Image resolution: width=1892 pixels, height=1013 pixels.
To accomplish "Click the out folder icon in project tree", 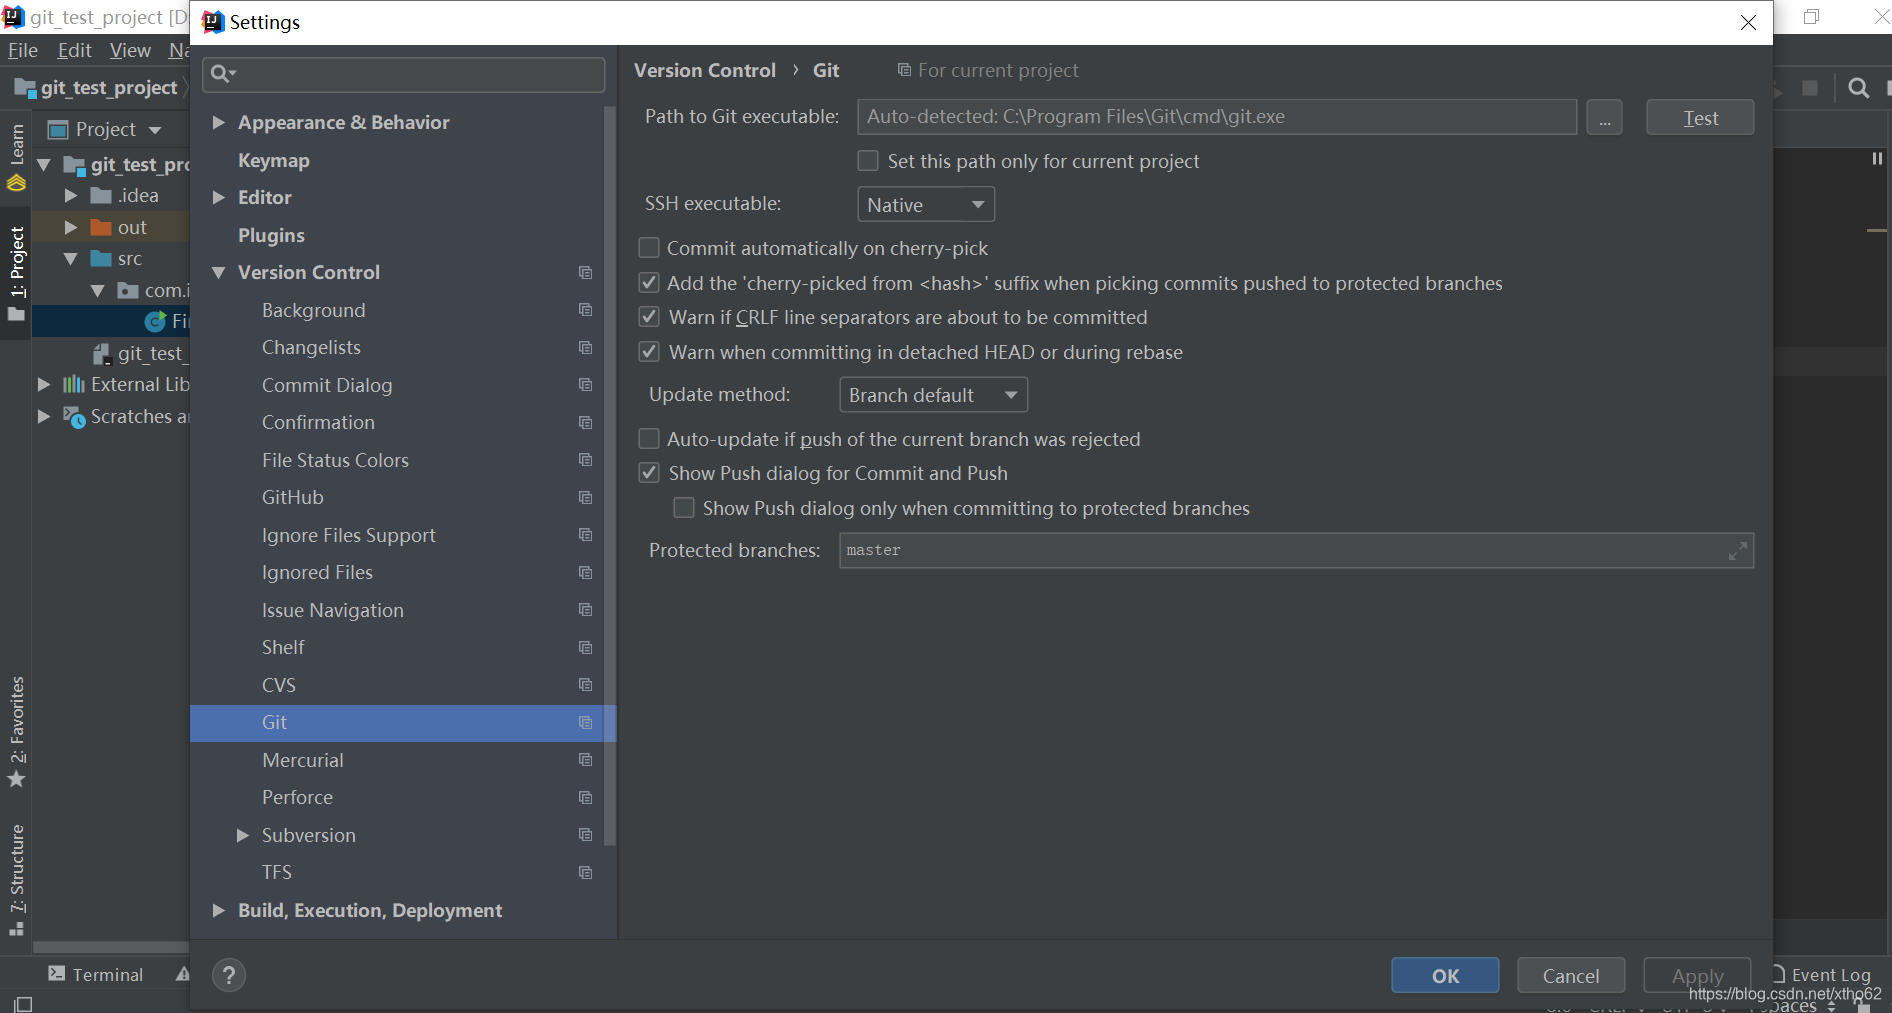I will (x=101, y=227).
